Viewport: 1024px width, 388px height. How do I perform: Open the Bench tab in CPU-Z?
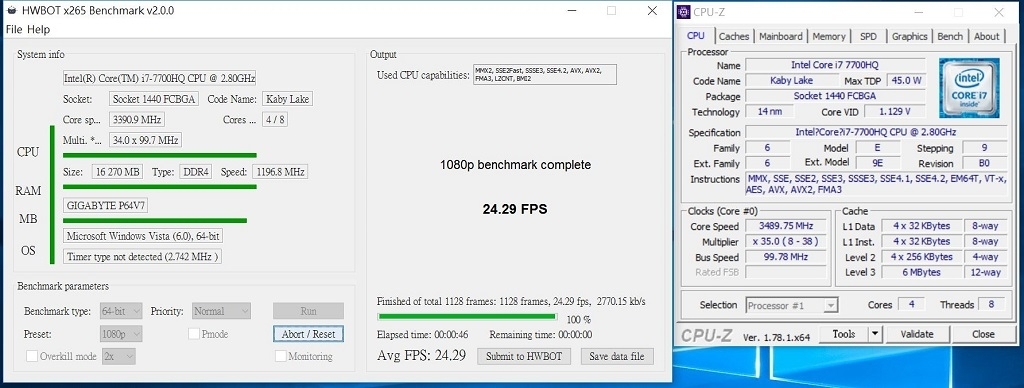coord(950,37)
